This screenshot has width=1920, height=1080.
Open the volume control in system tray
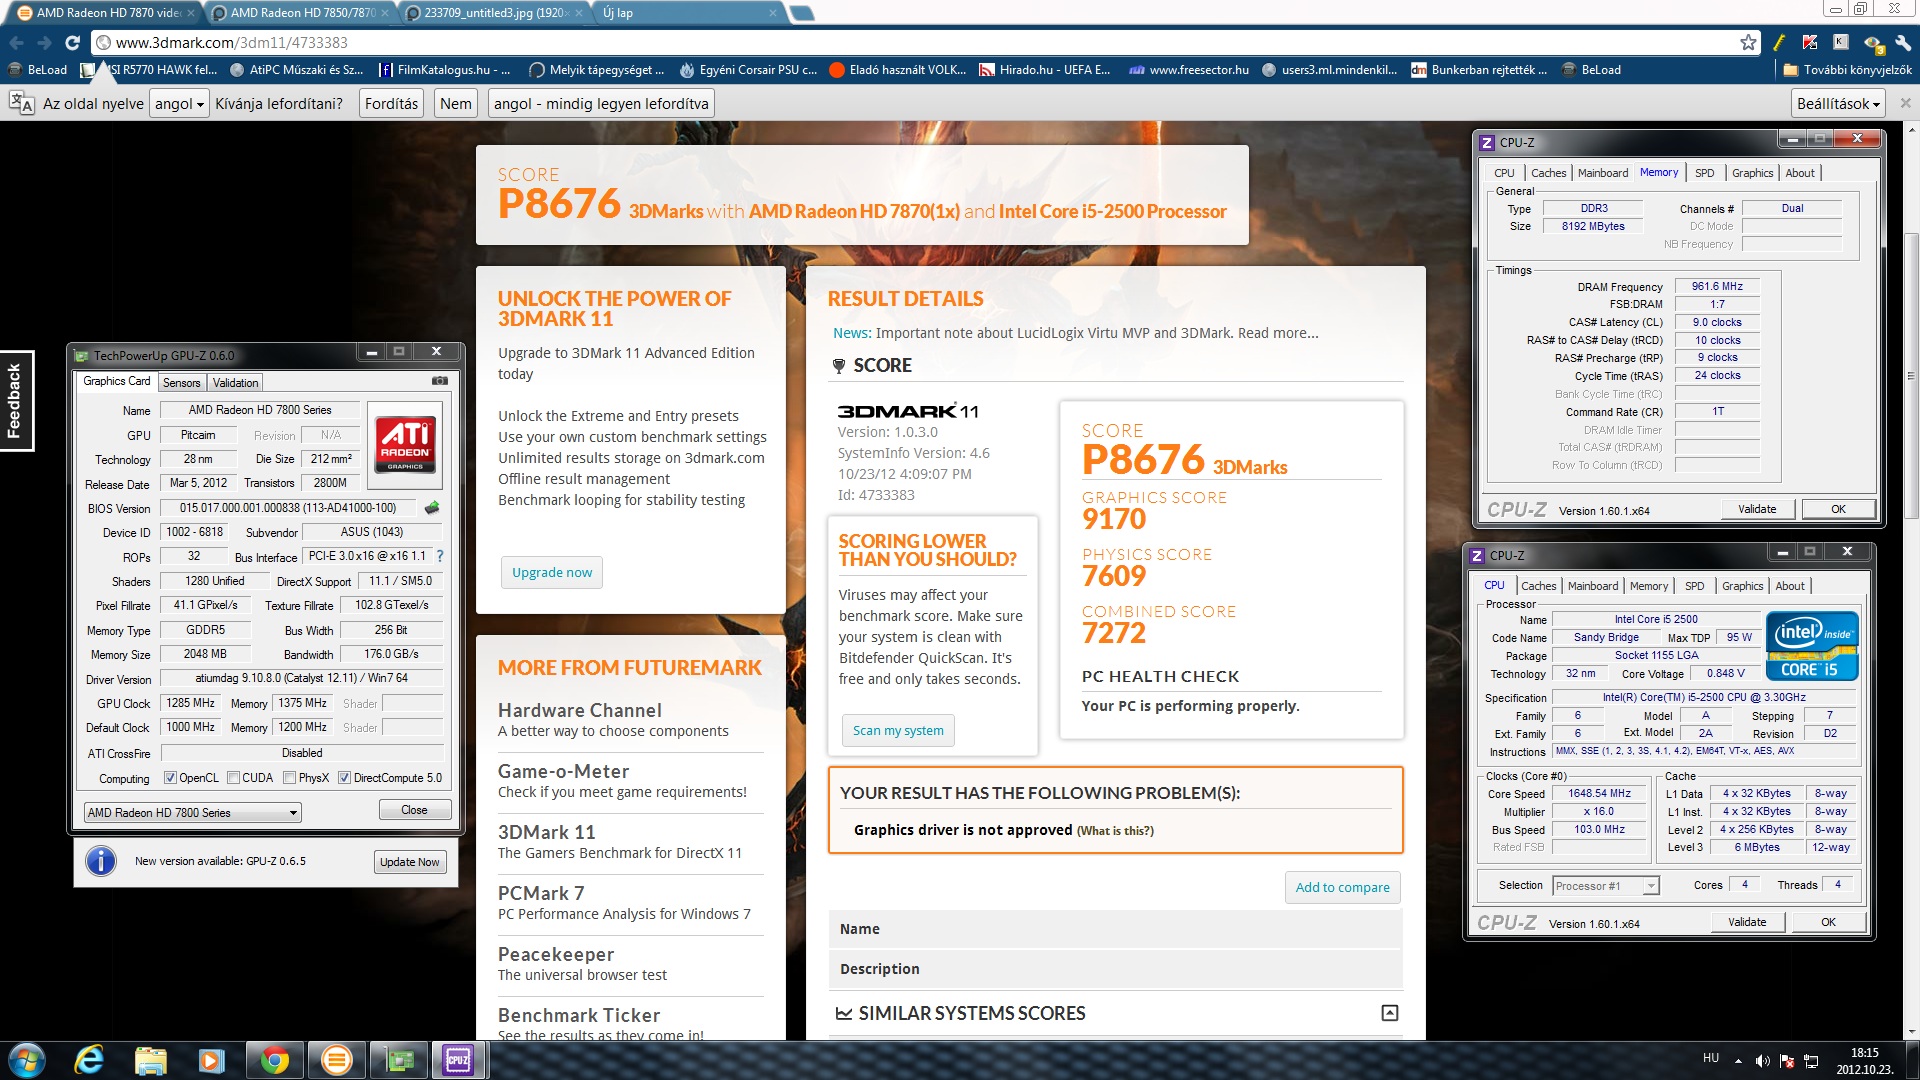click(1762, 1061)
